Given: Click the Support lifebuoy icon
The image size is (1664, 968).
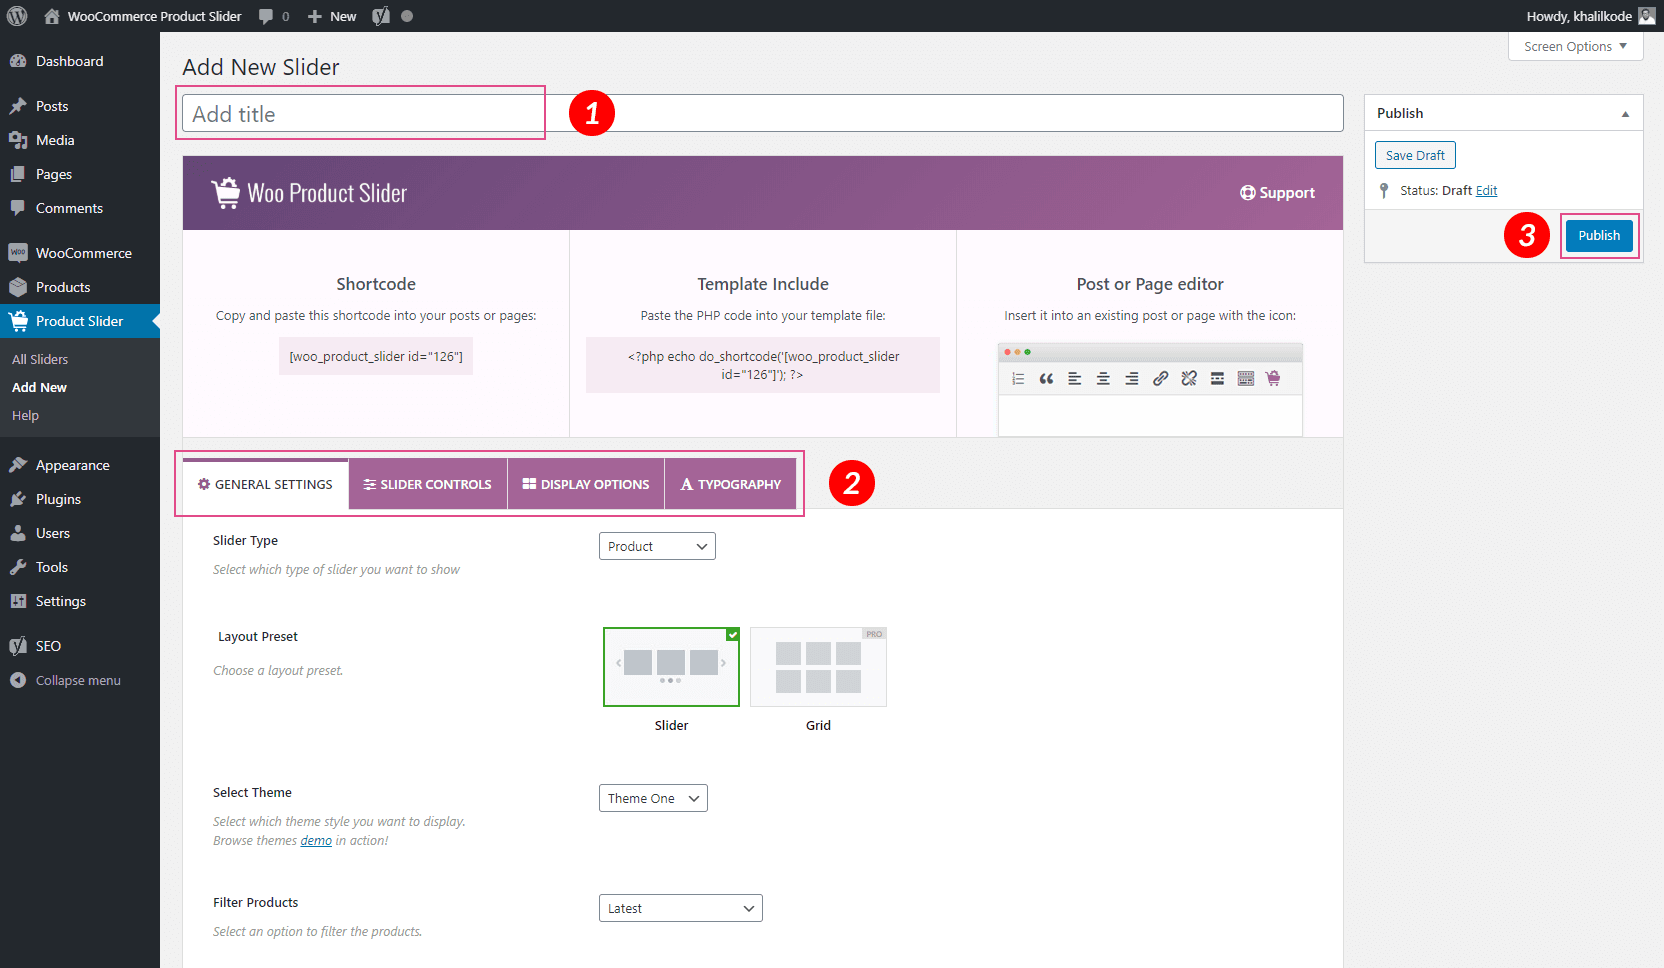Looking at the screenshot, I should pyautogui.click(x=1248, y=193).
